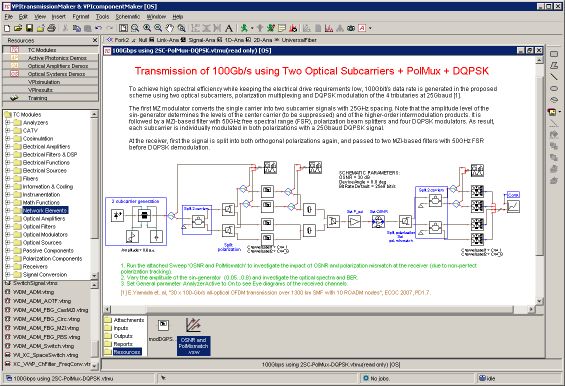Select the Pan hand tool
This screenshot has width=565, height=386.
point(169,28)
